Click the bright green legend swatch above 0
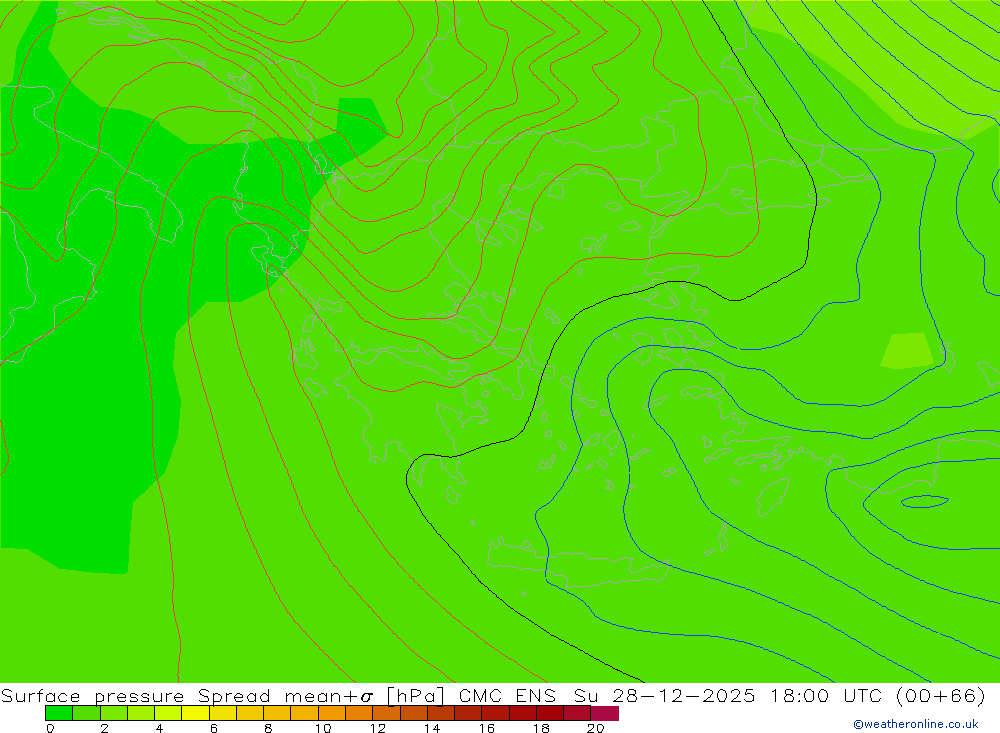Image resolution: width=1000 pixels, height=733 pixels. coord(59,713)
